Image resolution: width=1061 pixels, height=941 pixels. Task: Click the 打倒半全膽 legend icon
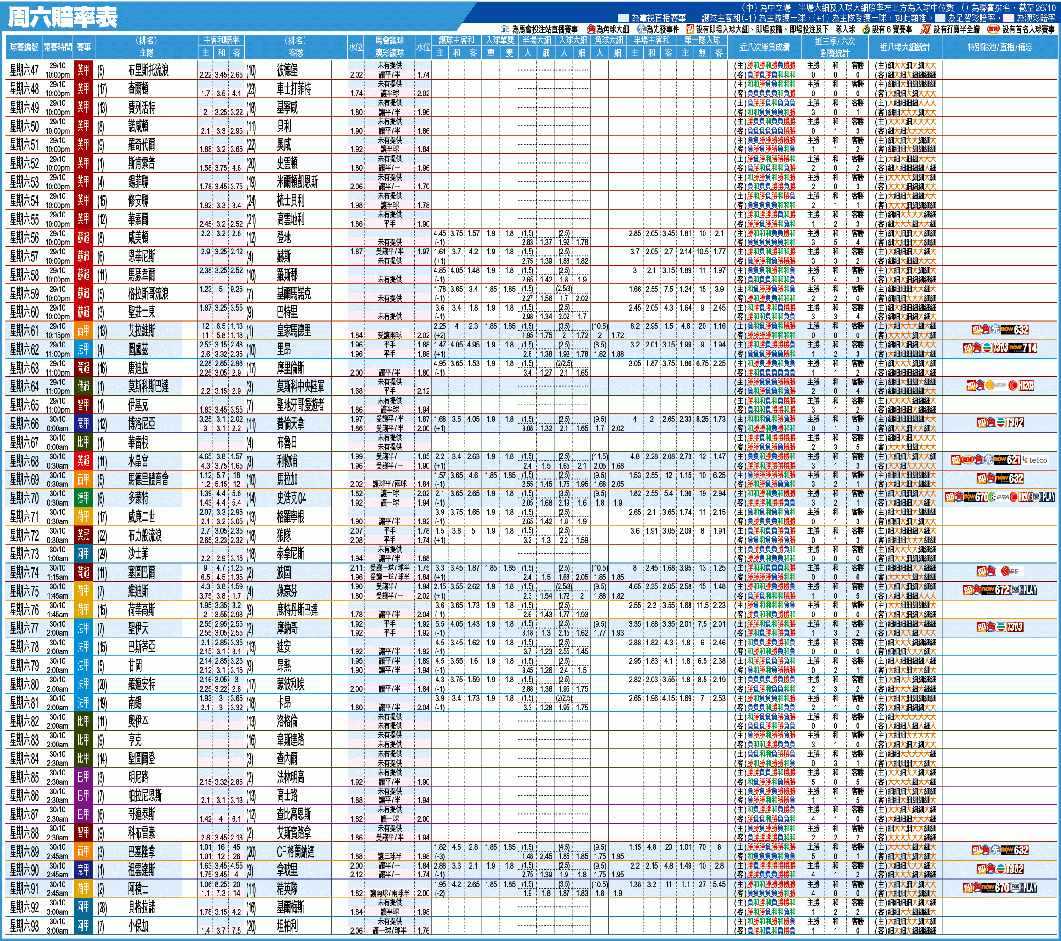925,29
